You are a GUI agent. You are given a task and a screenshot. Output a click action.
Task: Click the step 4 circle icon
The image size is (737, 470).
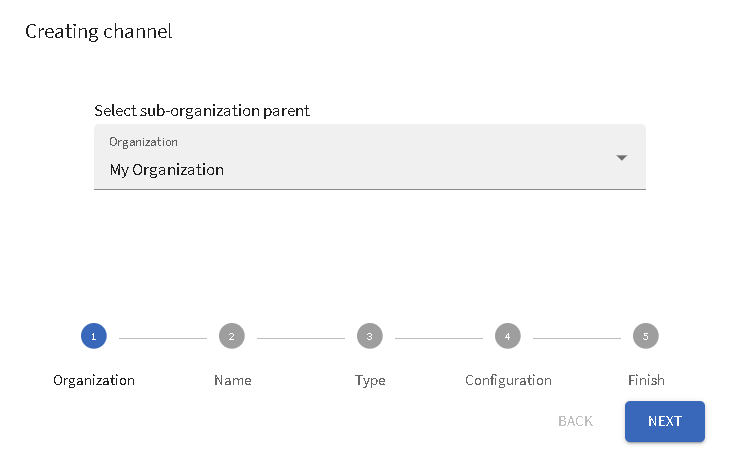click(508, 337)
